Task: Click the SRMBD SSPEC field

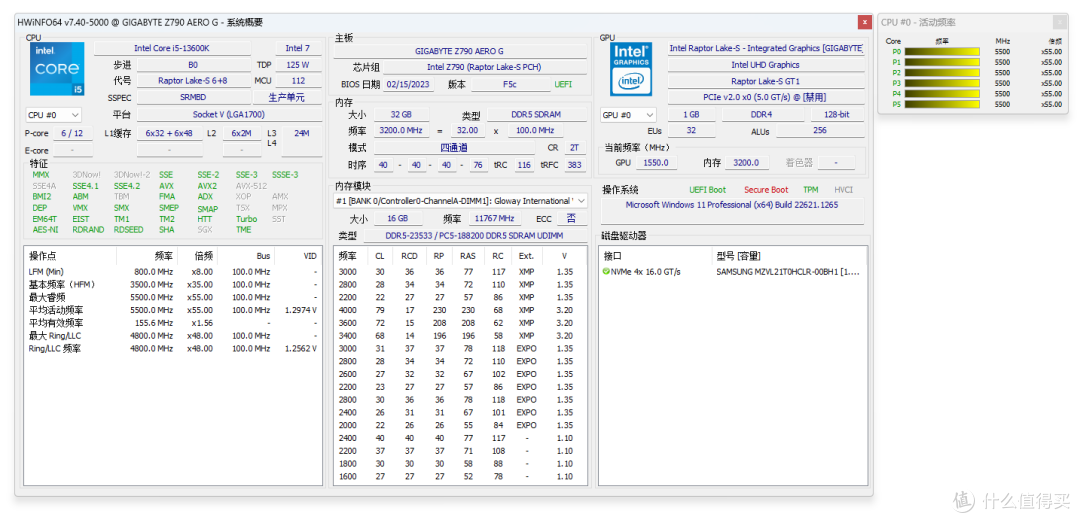Action: 194,98
